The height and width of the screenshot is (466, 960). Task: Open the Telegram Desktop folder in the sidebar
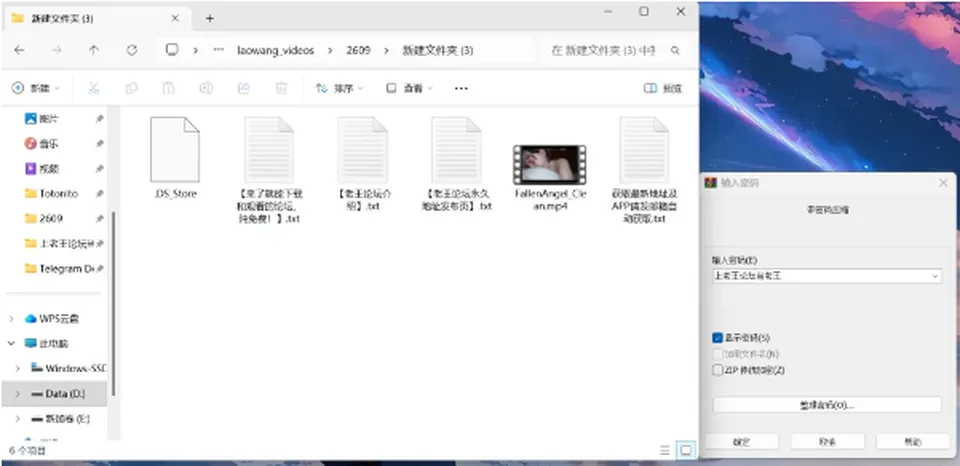(66, 268)
